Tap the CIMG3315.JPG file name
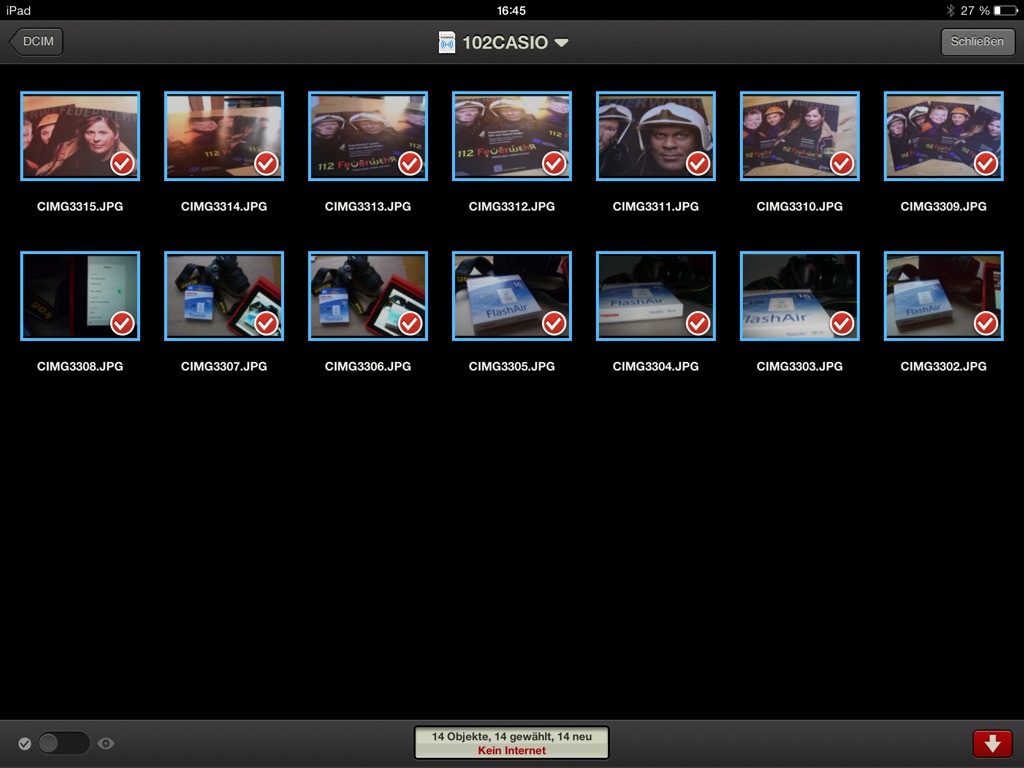Image resolution: width=1024 pixels, height=768 pixels. coord(80,206)
